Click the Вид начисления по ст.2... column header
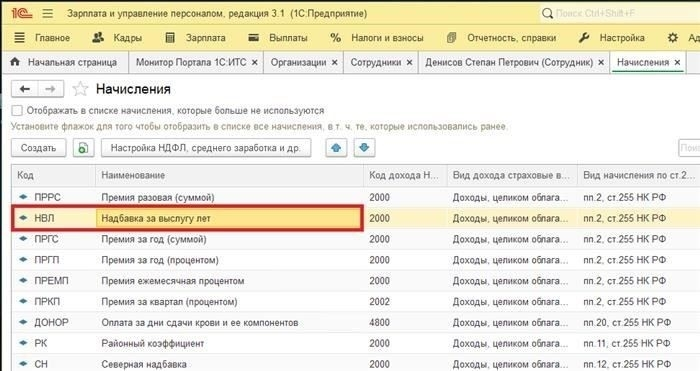Screen dimensions: 700x371 point(639,175)
